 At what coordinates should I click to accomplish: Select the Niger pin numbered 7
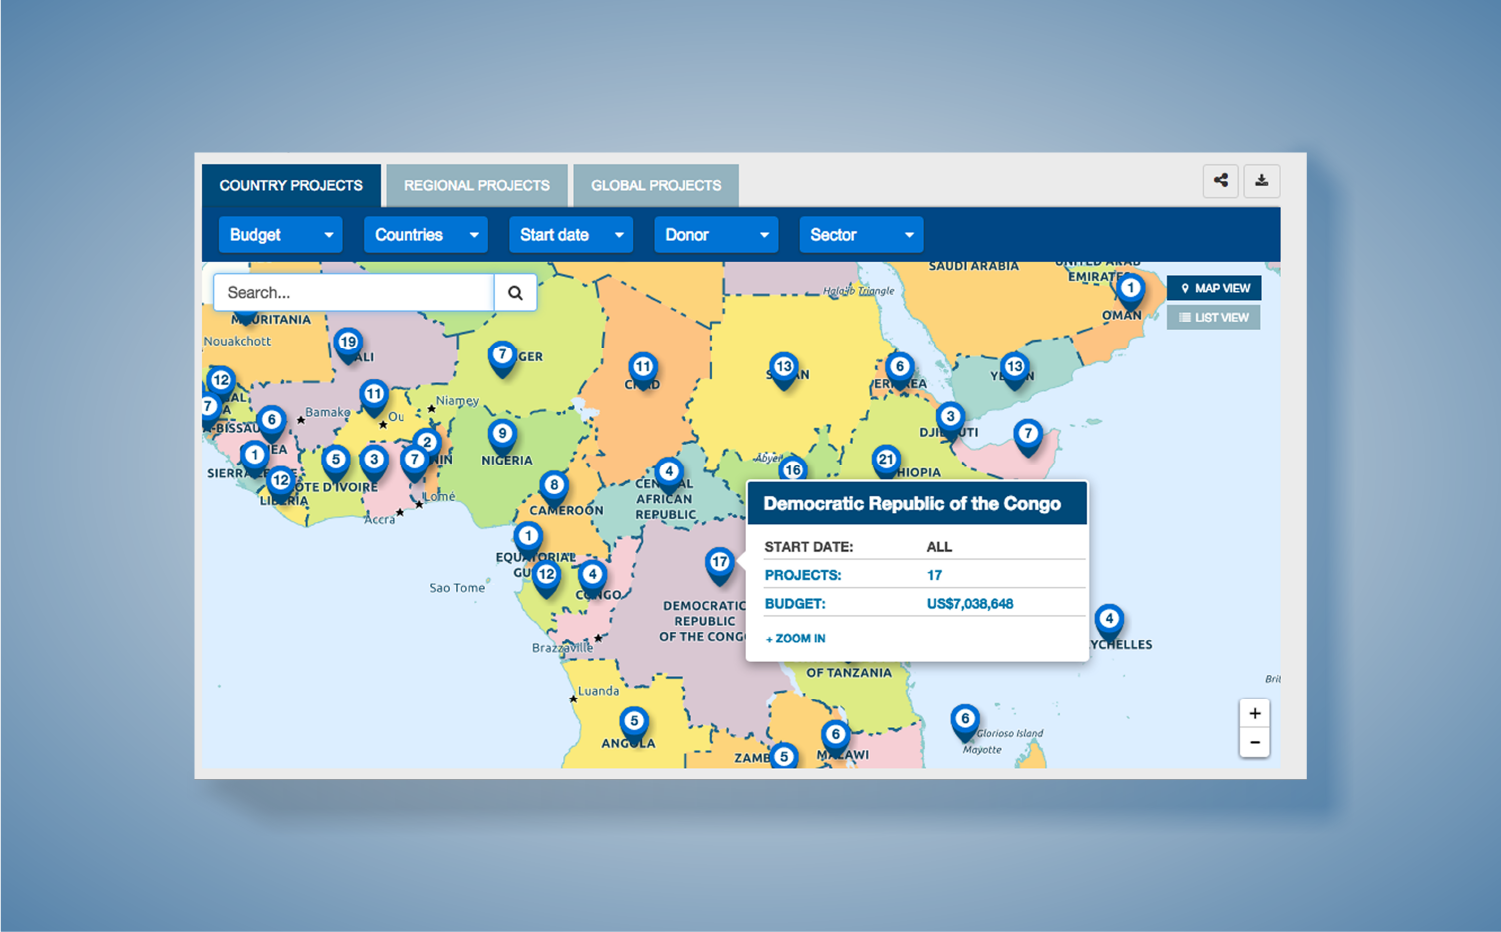pos(502,358)
